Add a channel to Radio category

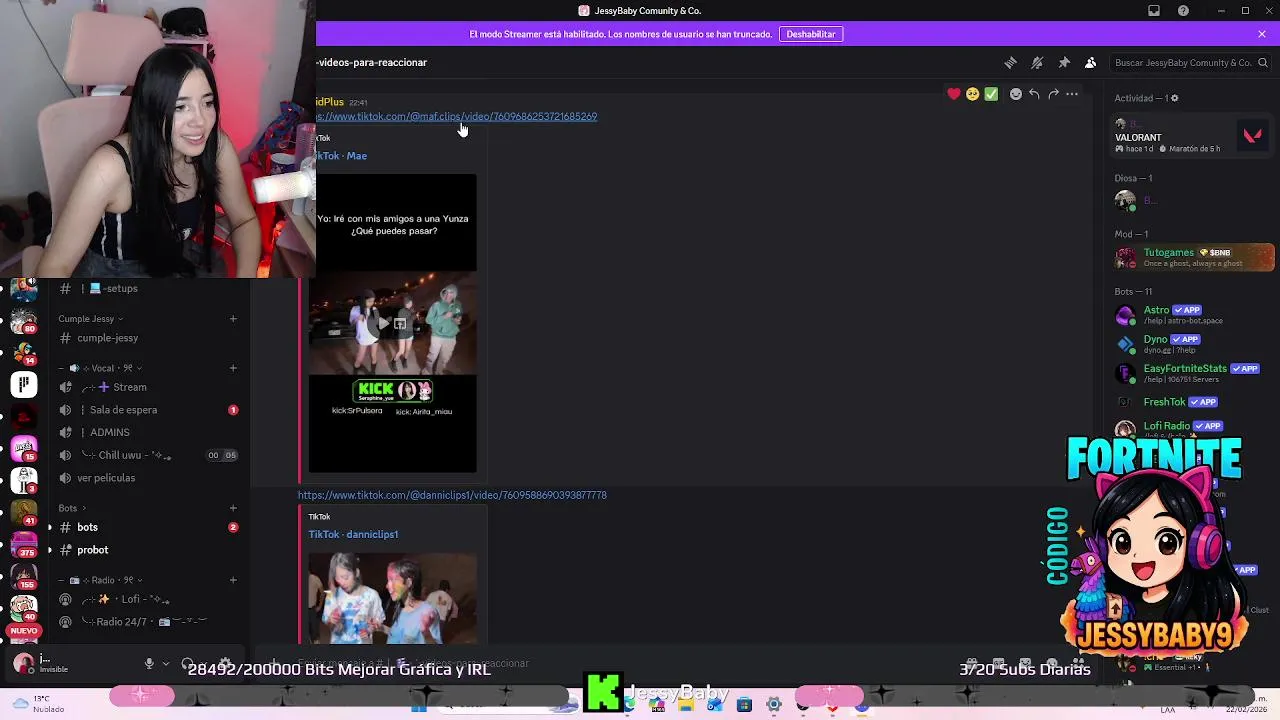(x=233, y=580)
